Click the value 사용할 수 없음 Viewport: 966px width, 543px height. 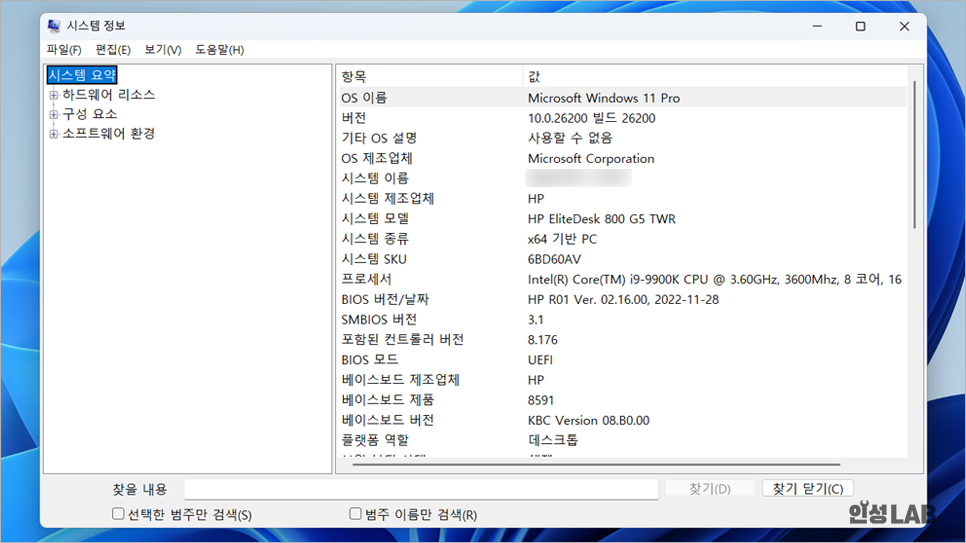570,138
